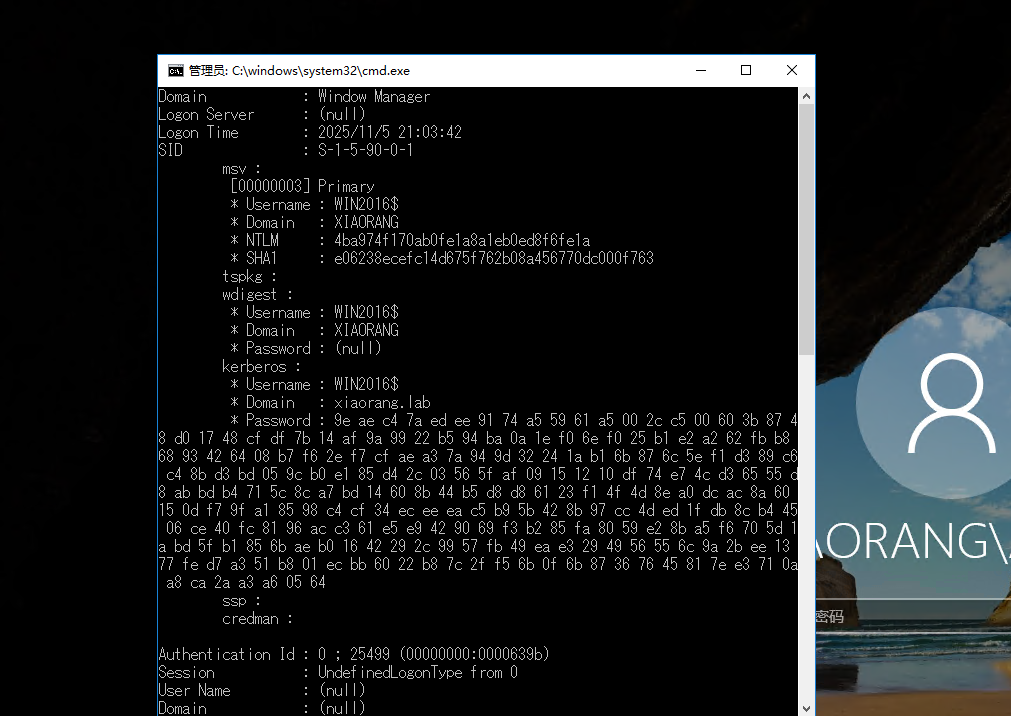The height and width of the screenshot is (716, 1011).
Task: Click the console vertical scrollbar thumb
Action: [806, 228]
